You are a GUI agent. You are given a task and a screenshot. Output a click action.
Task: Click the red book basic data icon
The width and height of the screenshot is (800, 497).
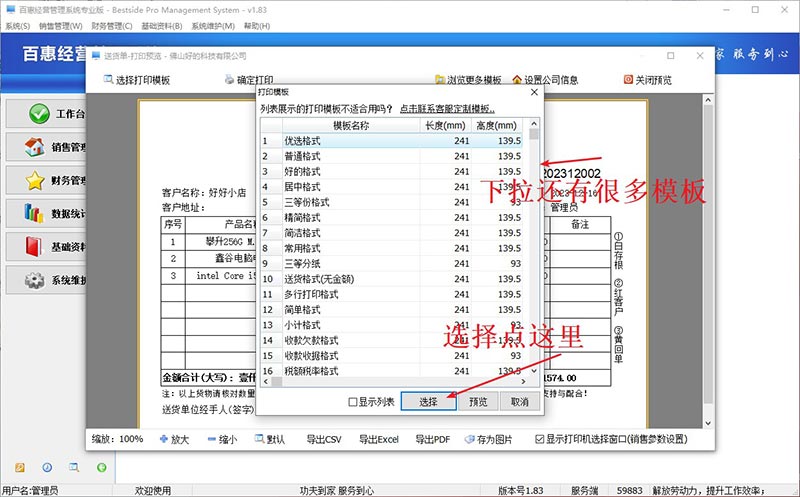[34, 246]
